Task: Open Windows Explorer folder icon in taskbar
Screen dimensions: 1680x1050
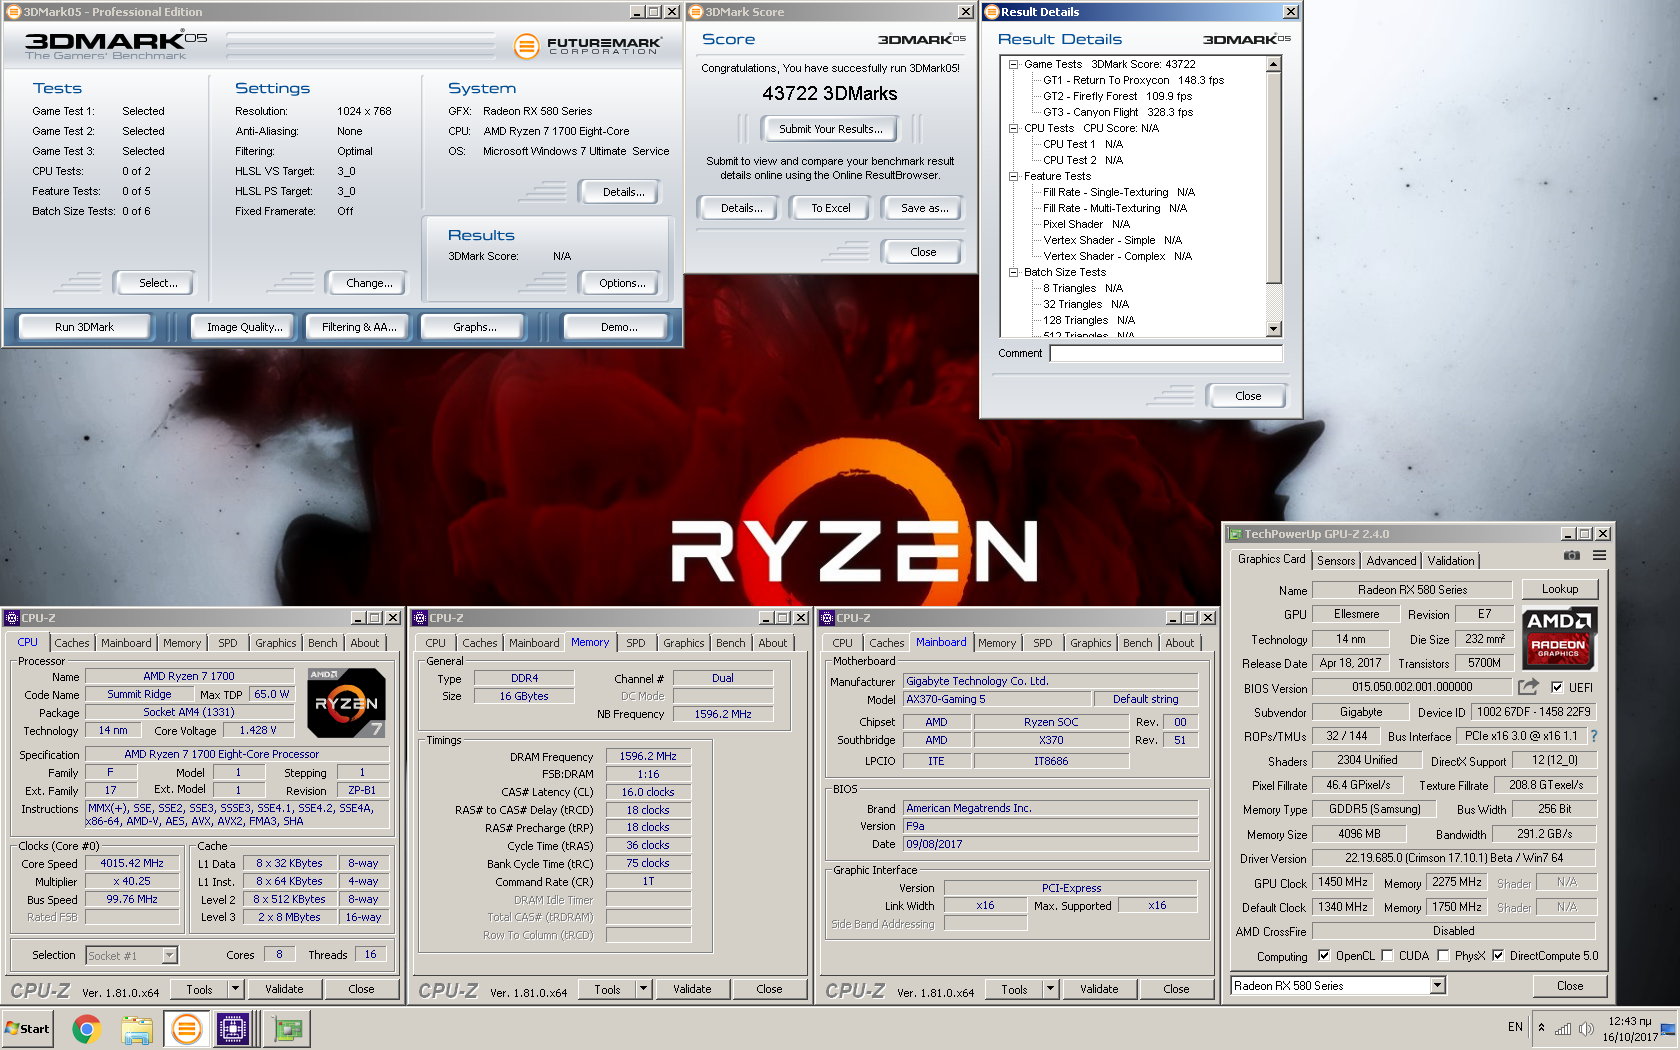Action: [137, 1028]
